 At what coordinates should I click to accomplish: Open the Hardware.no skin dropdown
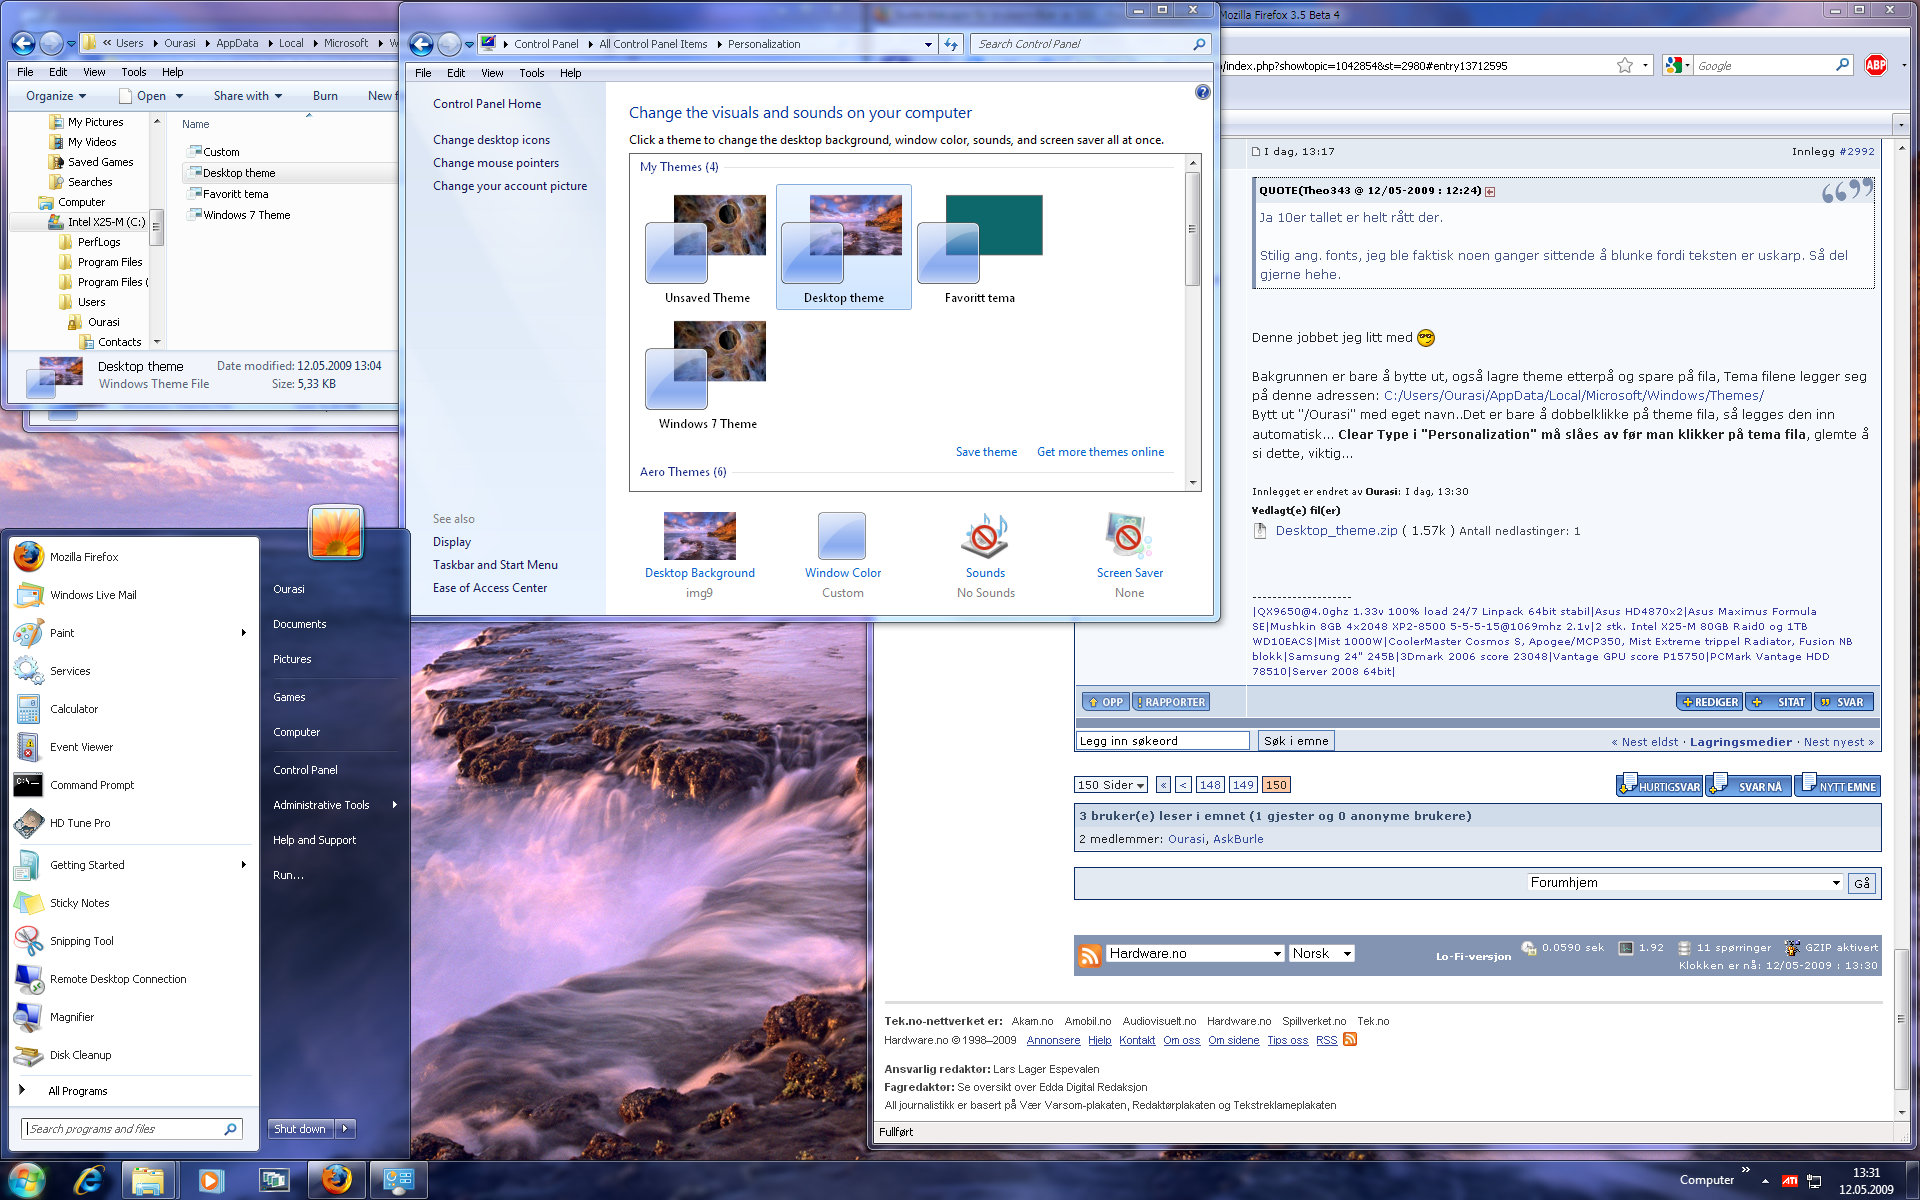pos(1195,954)
